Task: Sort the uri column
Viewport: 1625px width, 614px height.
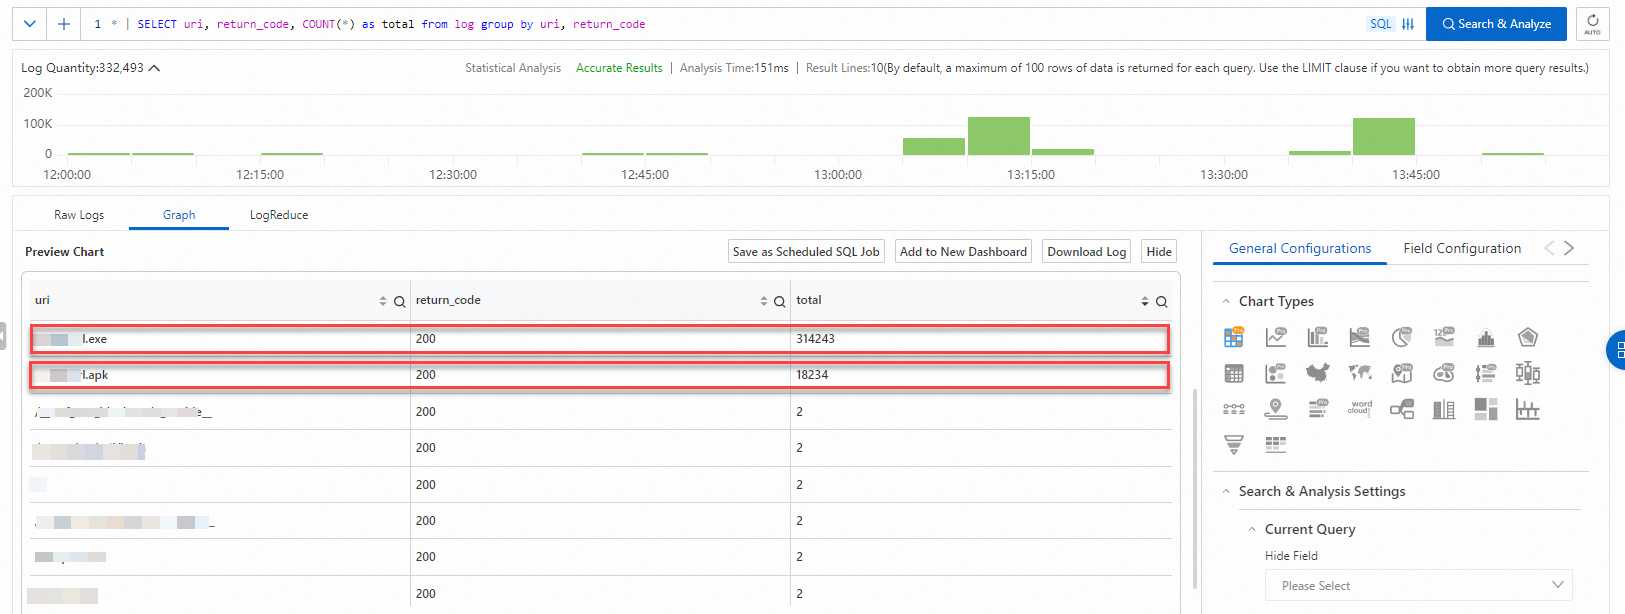Action: 383,301
